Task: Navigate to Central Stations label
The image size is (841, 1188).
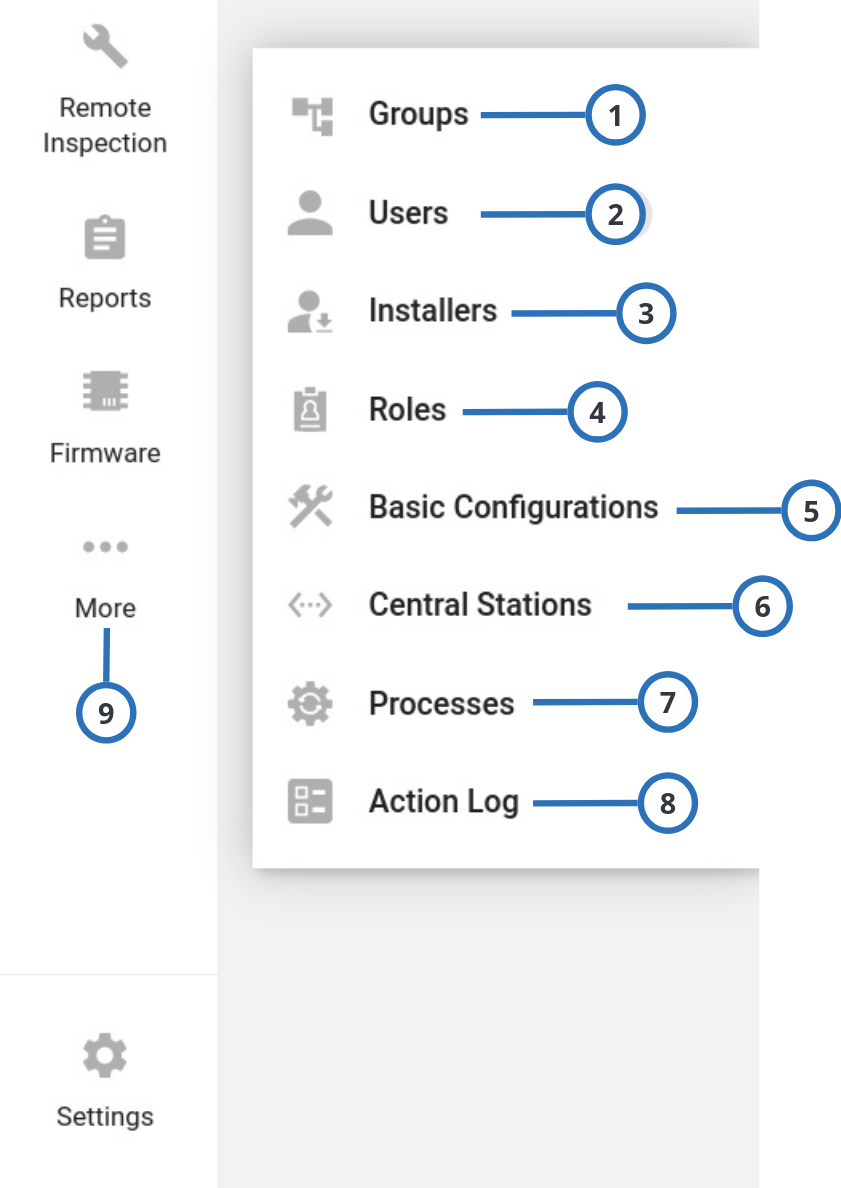Action: pyautogui.click(x=480, y=605)
